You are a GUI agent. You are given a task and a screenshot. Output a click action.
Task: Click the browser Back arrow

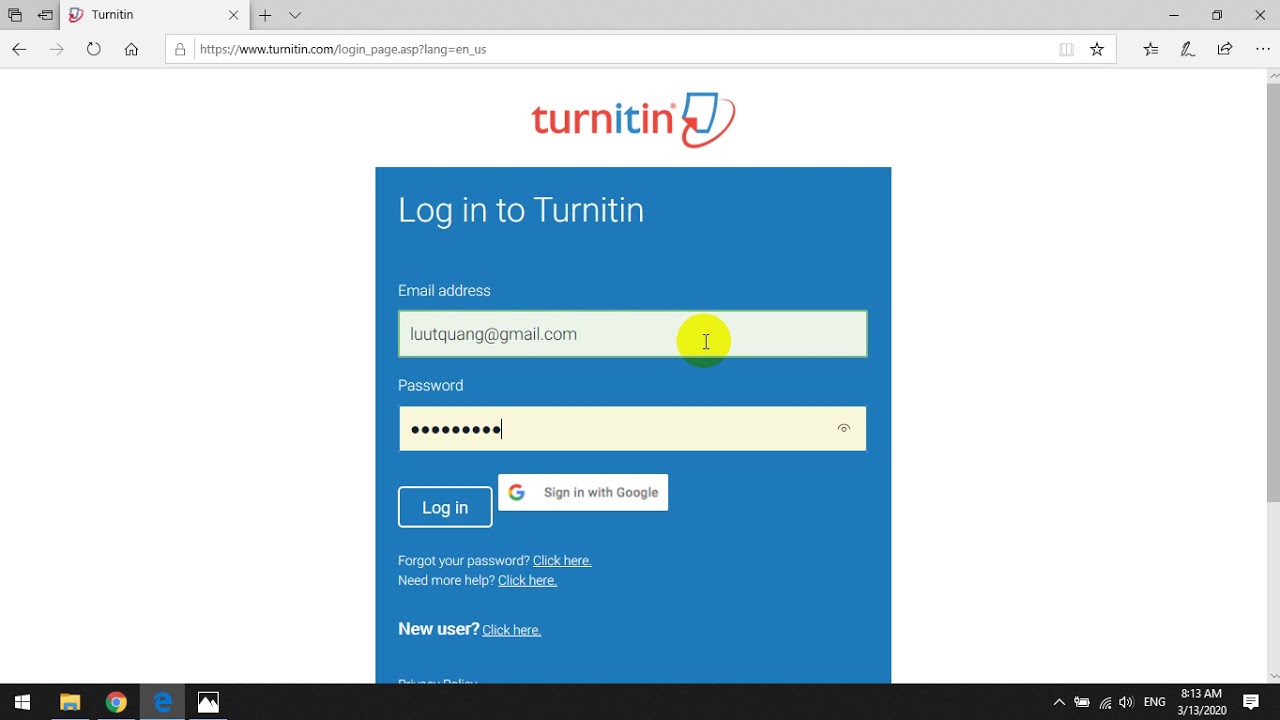coord(19,49)
